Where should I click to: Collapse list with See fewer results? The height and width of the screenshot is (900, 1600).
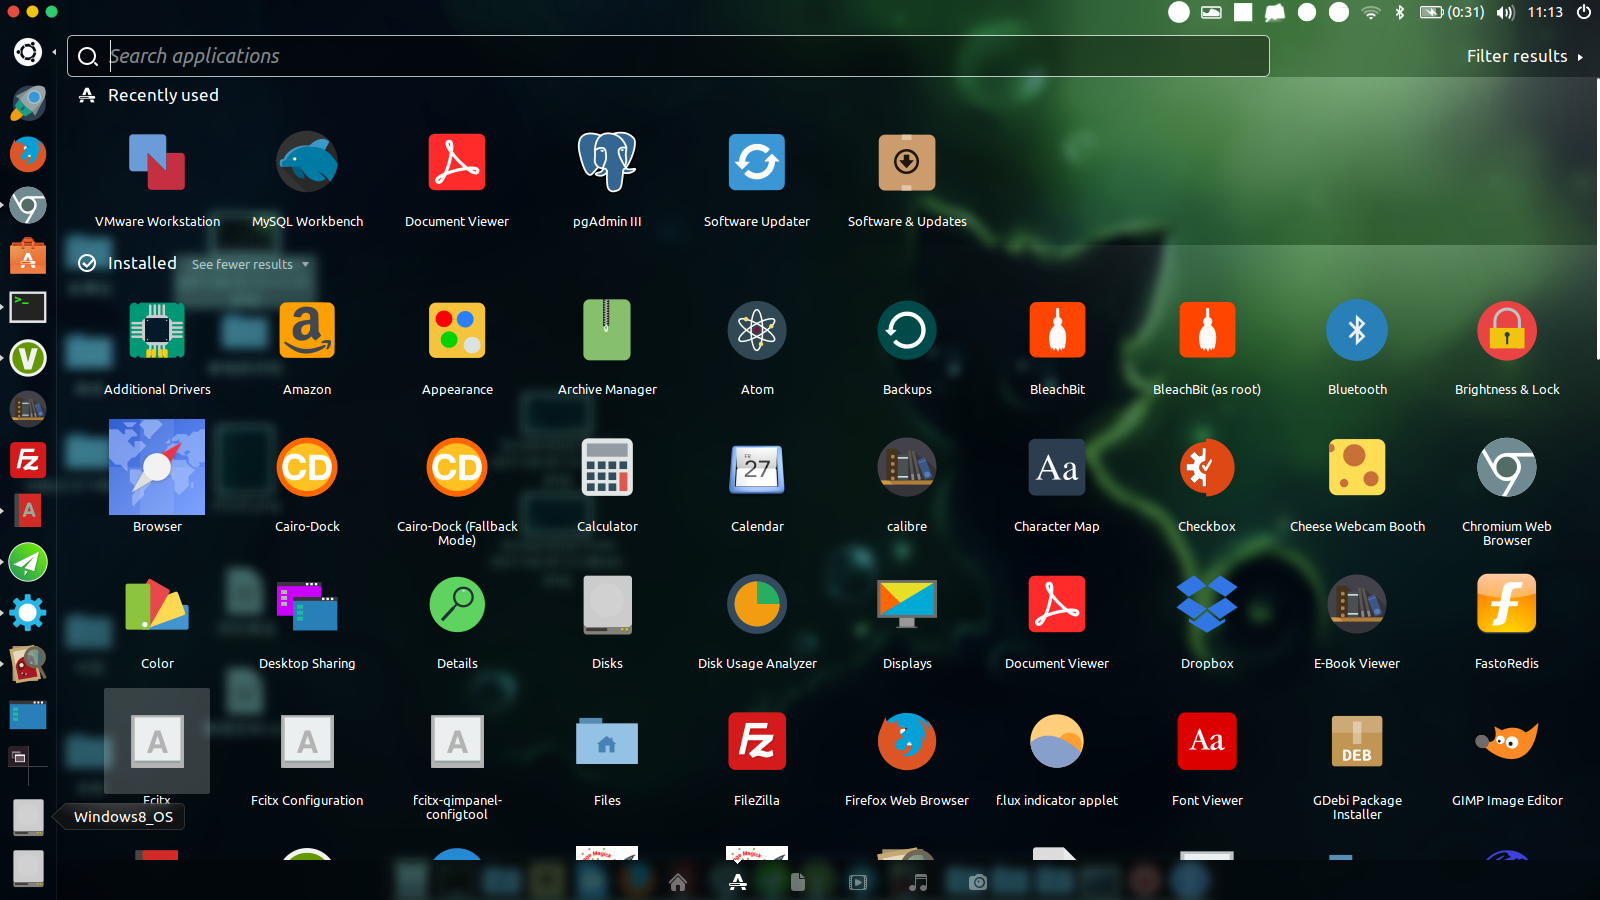(250, 265)
